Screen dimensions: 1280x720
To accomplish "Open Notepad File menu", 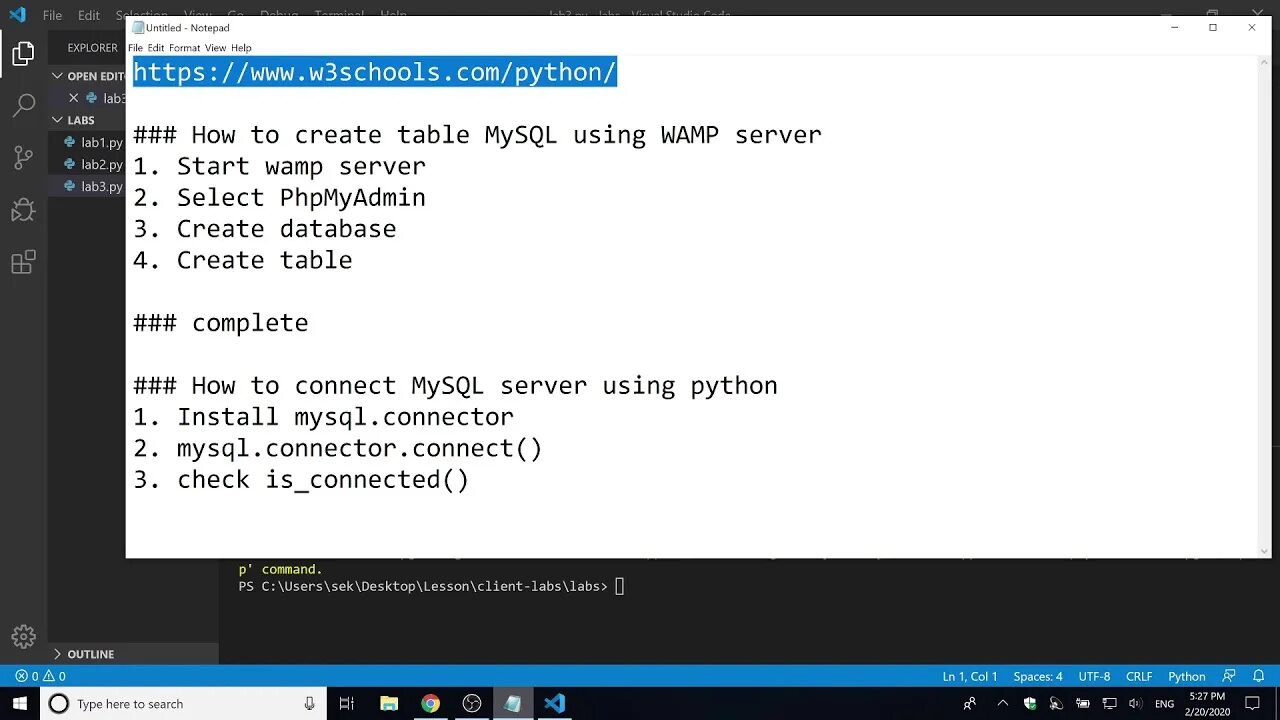I will 135,48.
